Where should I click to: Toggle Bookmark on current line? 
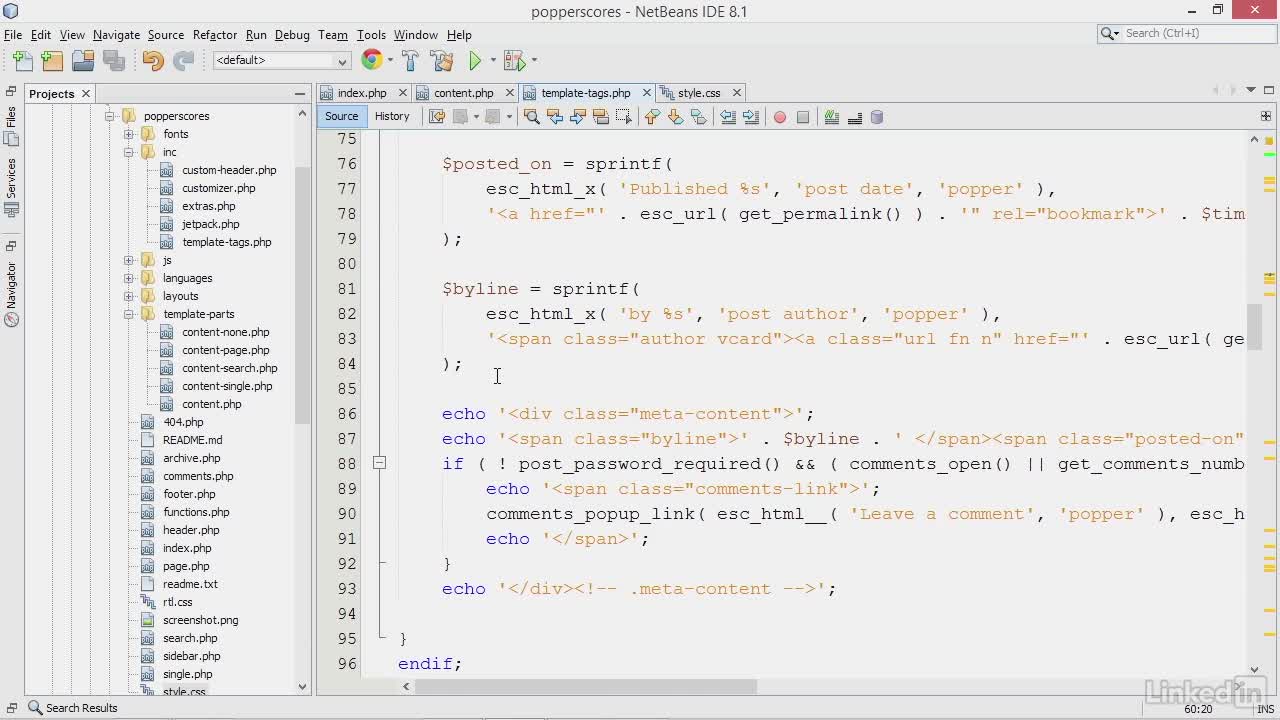699,117
